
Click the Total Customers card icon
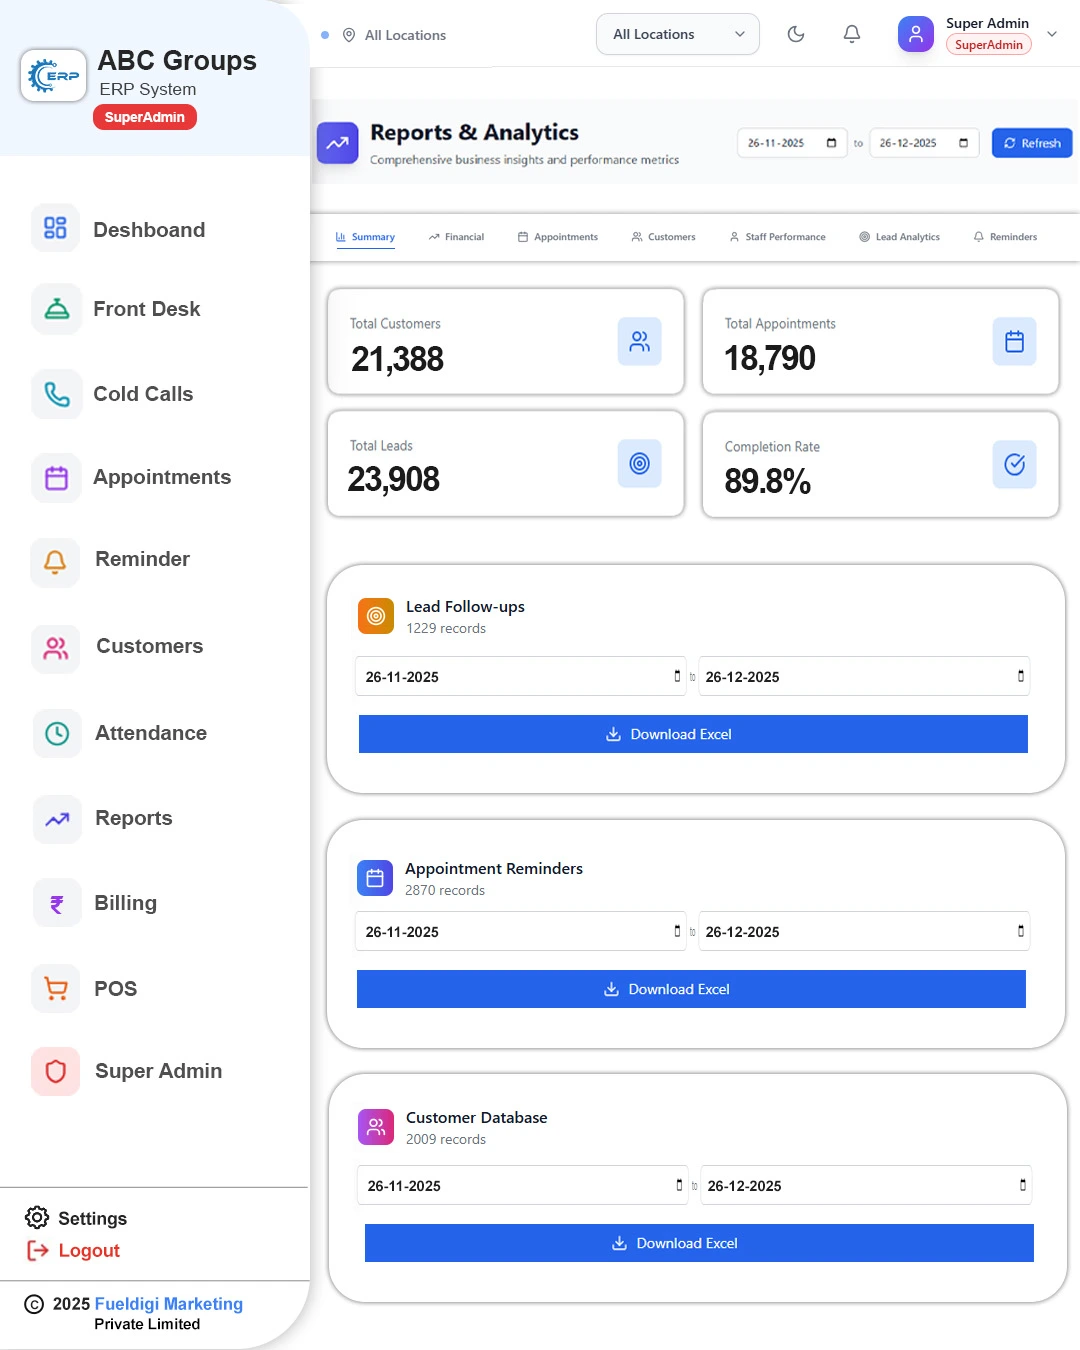point(639,342)
